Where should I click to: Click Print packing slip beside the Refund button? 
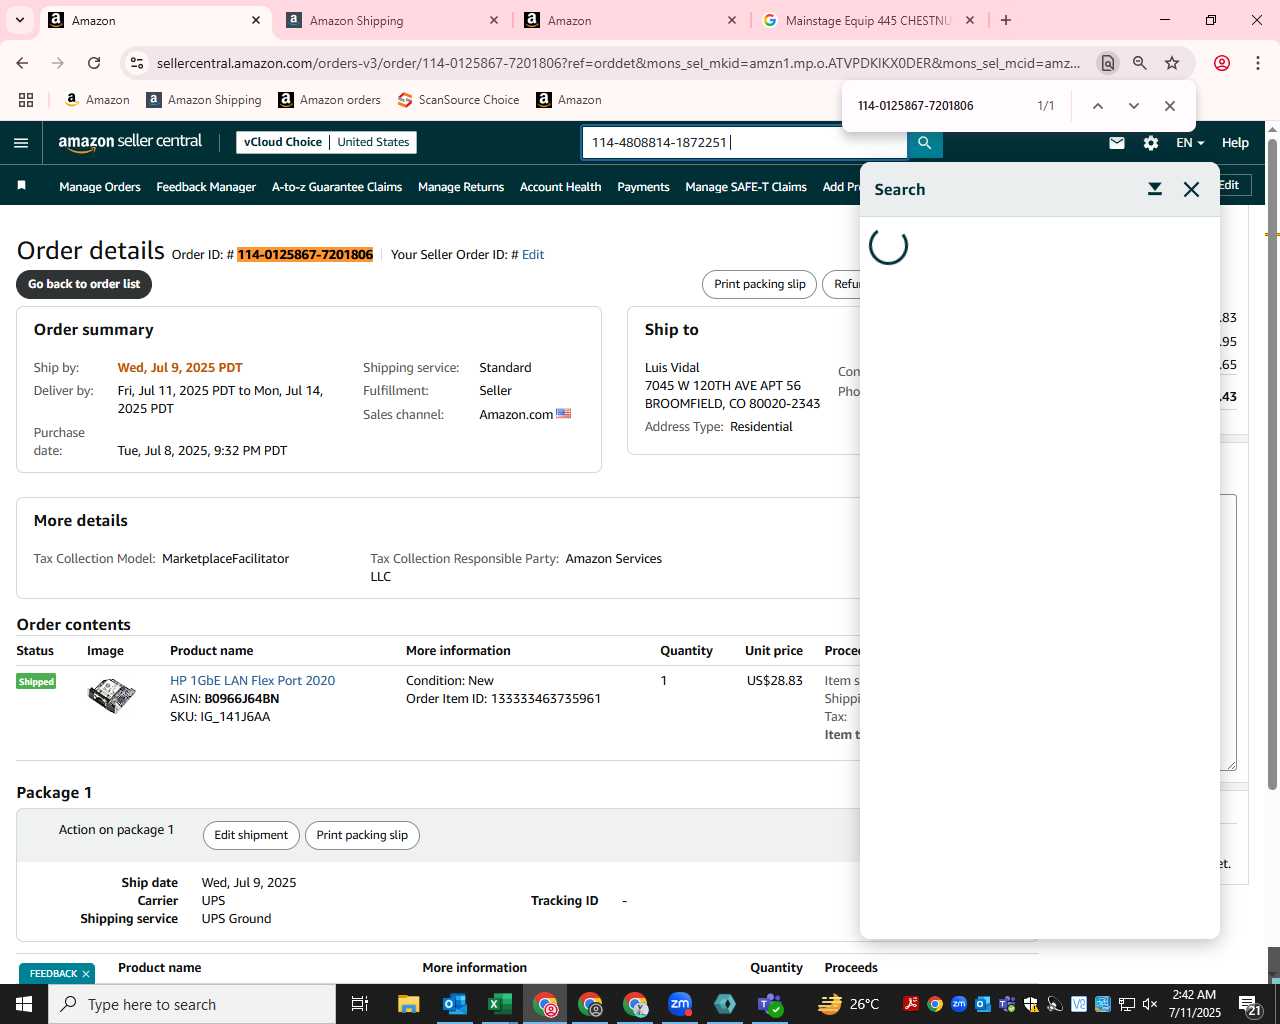point(760,284)
